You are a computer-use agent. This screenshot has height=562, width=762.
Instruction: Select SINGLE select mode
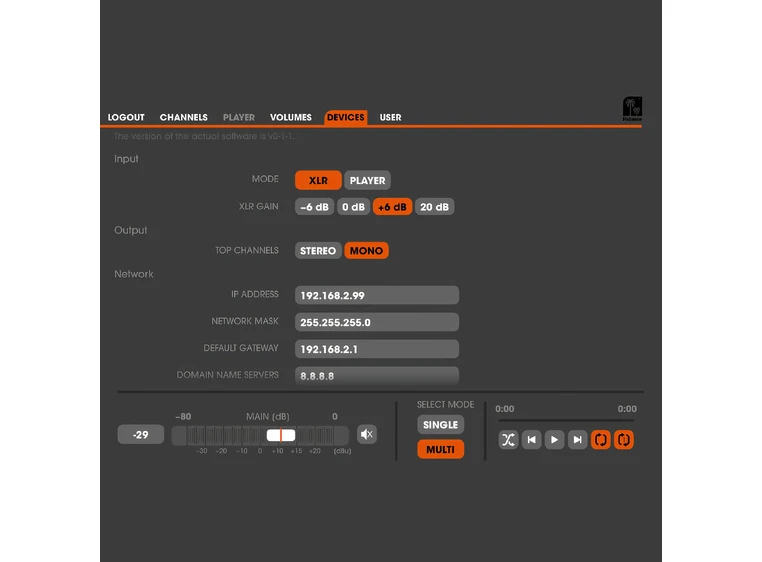click(440, 425)
